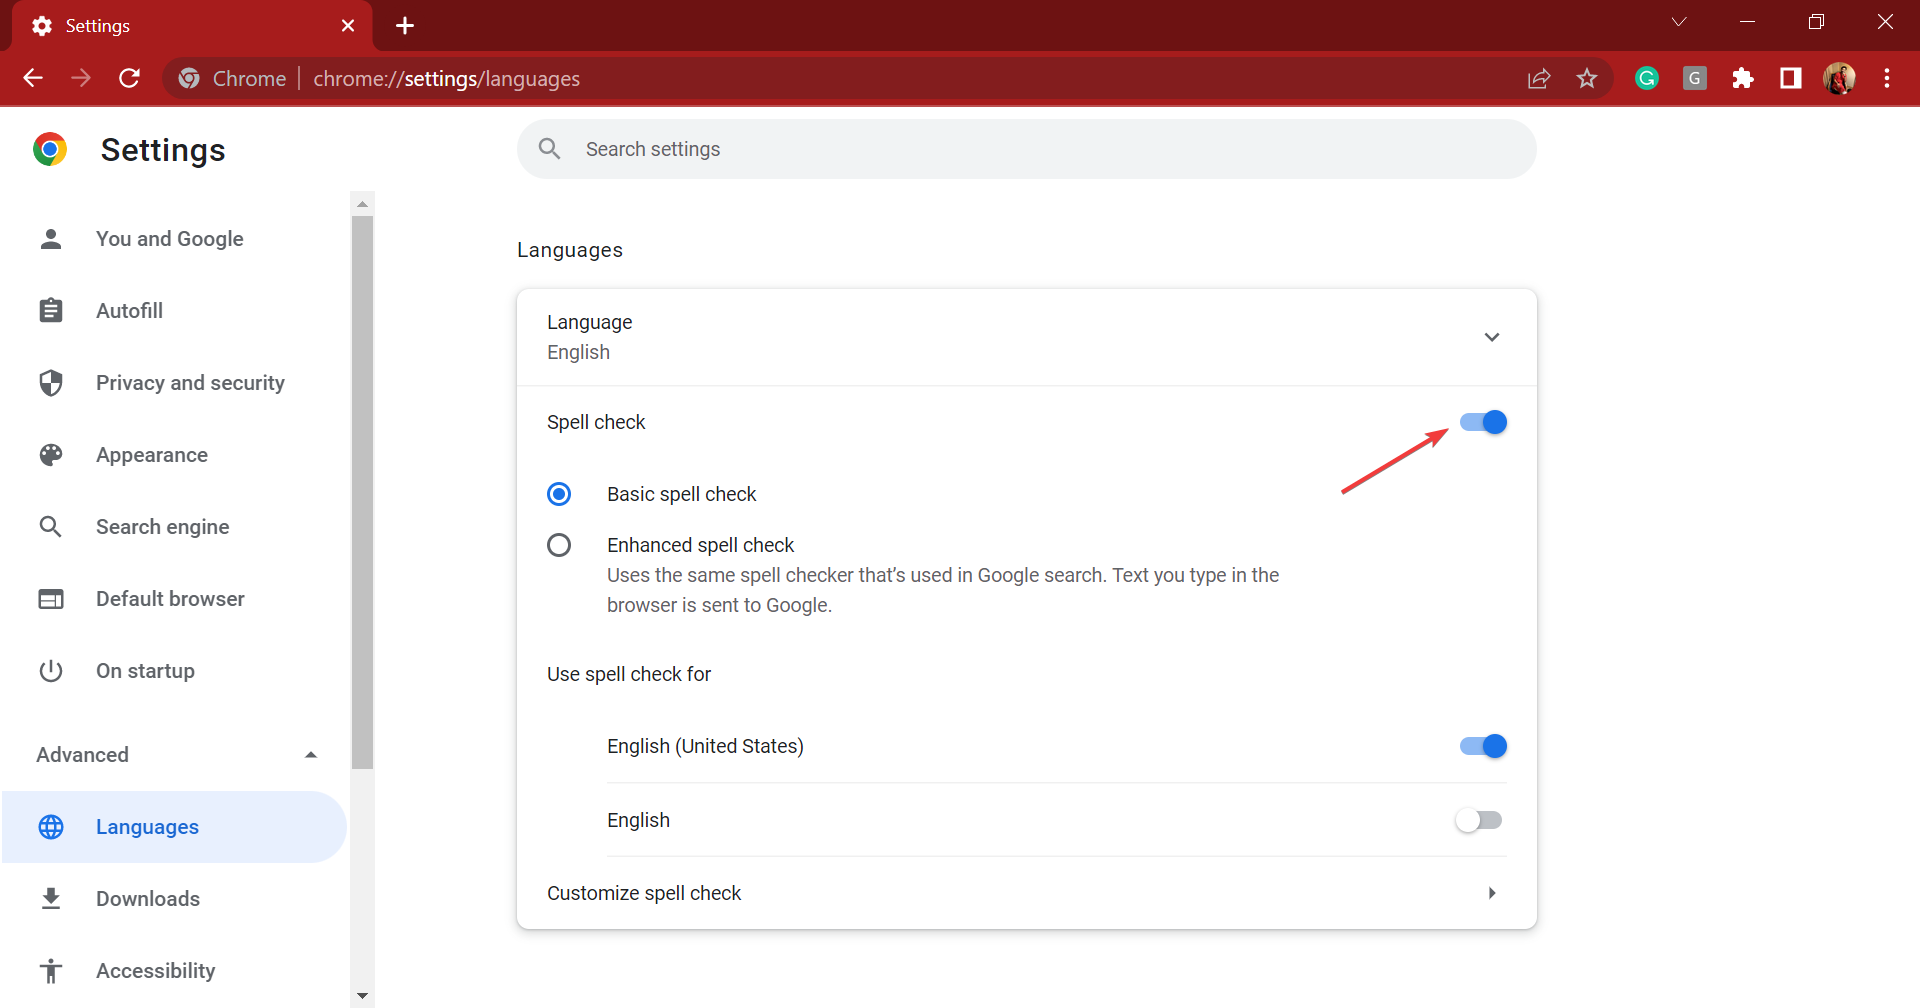
Task: Collapse the Advanced section in sidebar
Action: [x=311, y=755]
